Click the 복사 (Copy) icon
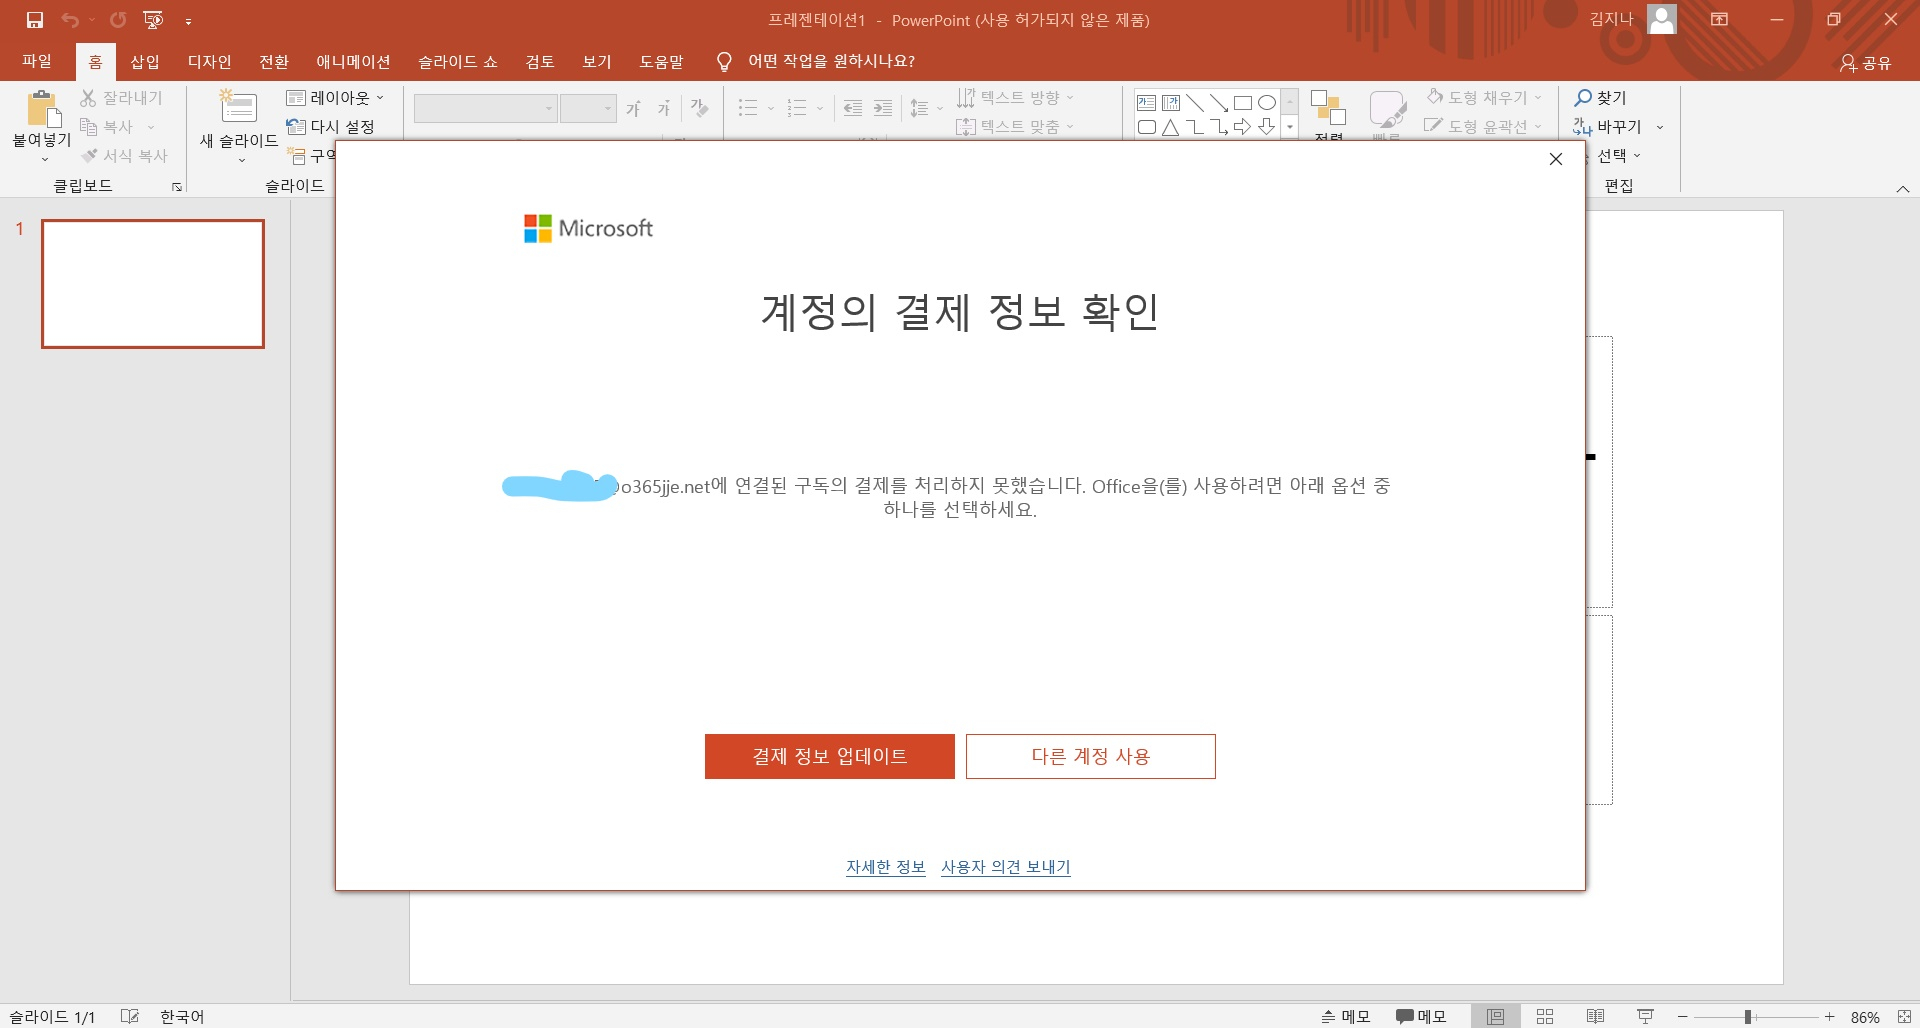The image size is (1920, 1028). [88, 127]
